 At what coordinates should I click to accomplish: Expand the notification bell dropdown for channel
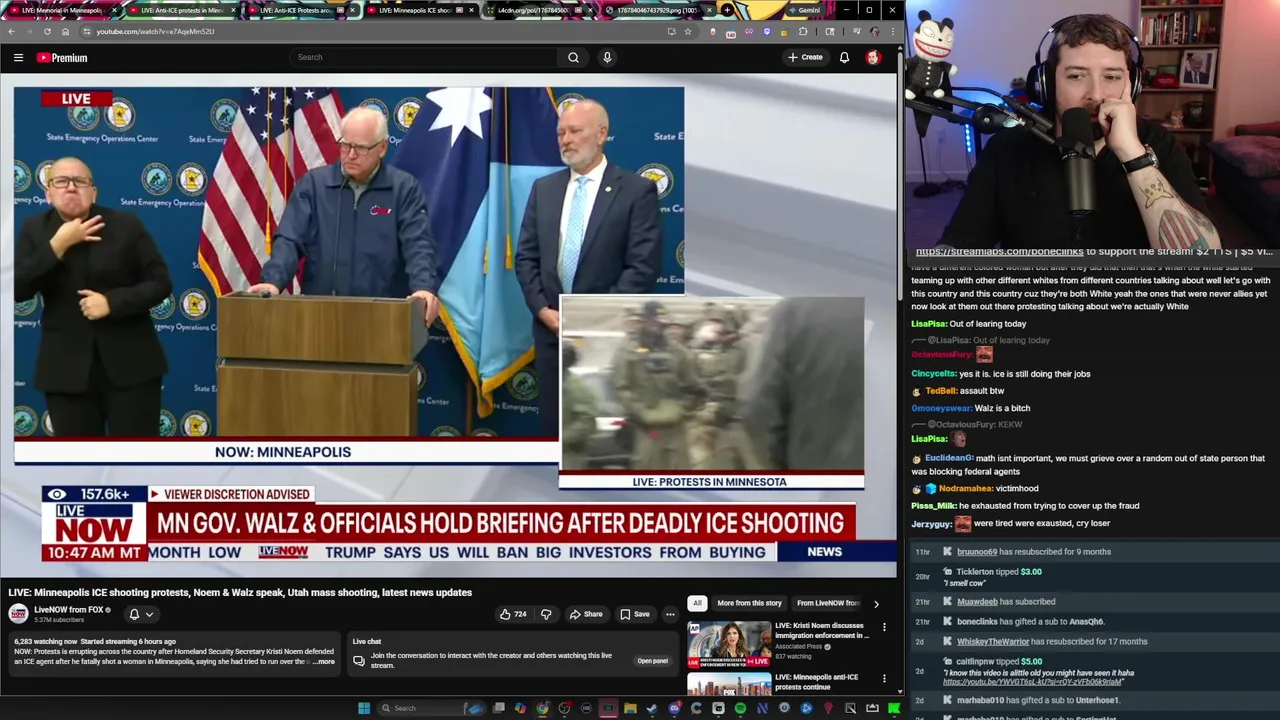[x=140, y=614]
